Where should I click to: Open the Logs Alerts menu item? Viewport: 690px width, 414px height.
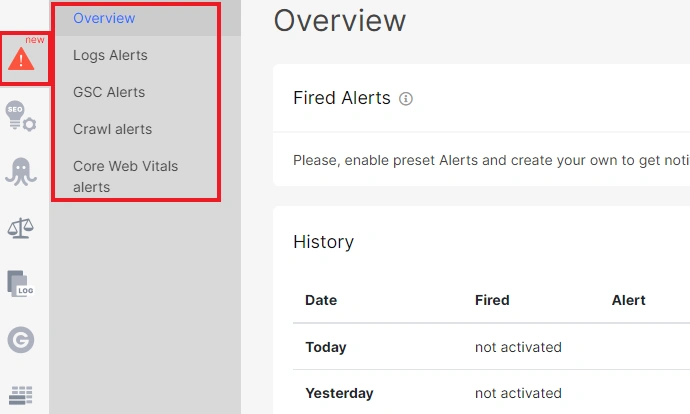point(110,55)
